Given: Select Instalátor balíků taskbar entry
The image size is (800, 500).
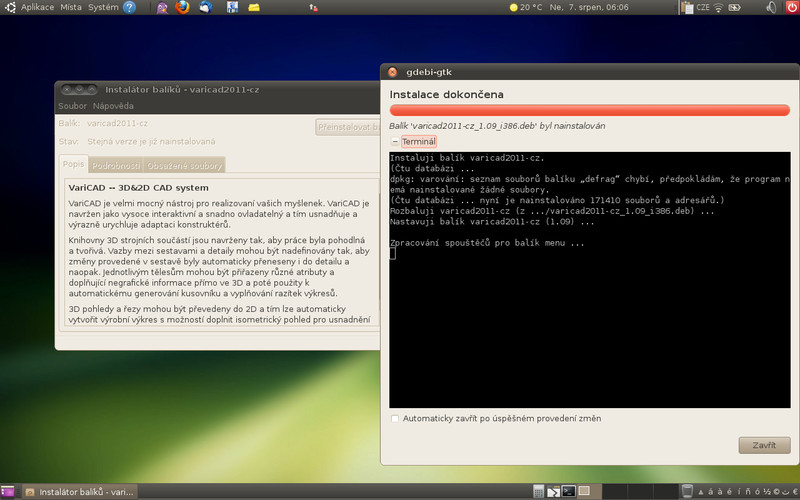Looking at the screenshot, I should click(x=80, y=492).
